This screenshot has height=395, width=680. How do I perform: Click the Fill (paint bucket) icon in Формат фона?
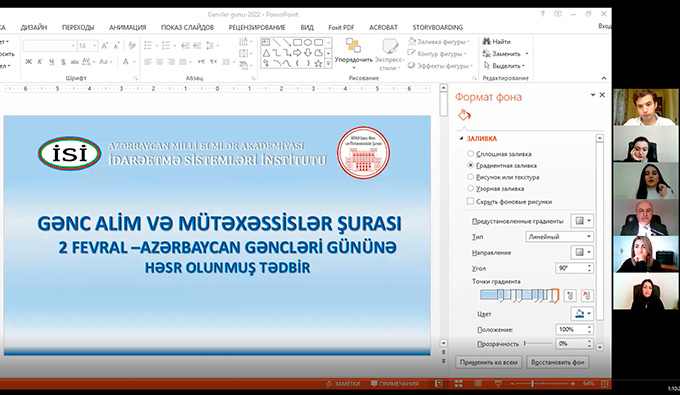coord(464,115)
